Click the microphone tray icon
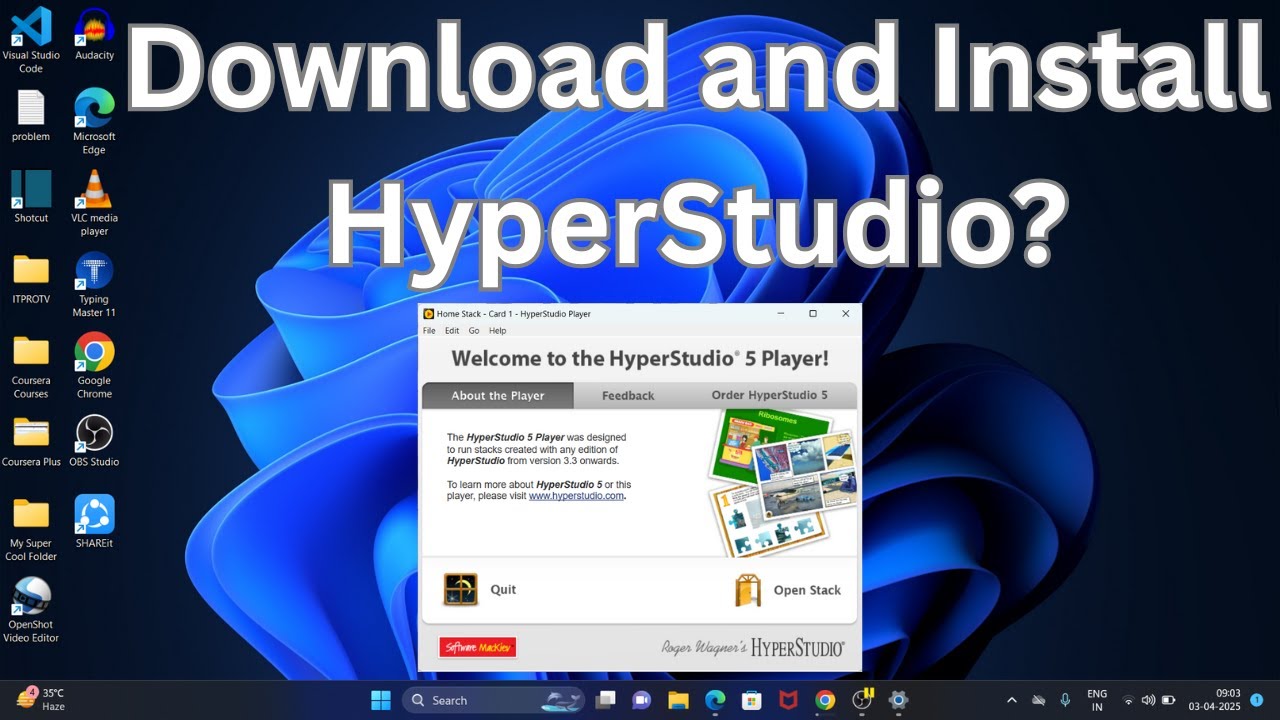The width and height of the screenshot is (1280, 720). click(x=1066, y=700)
